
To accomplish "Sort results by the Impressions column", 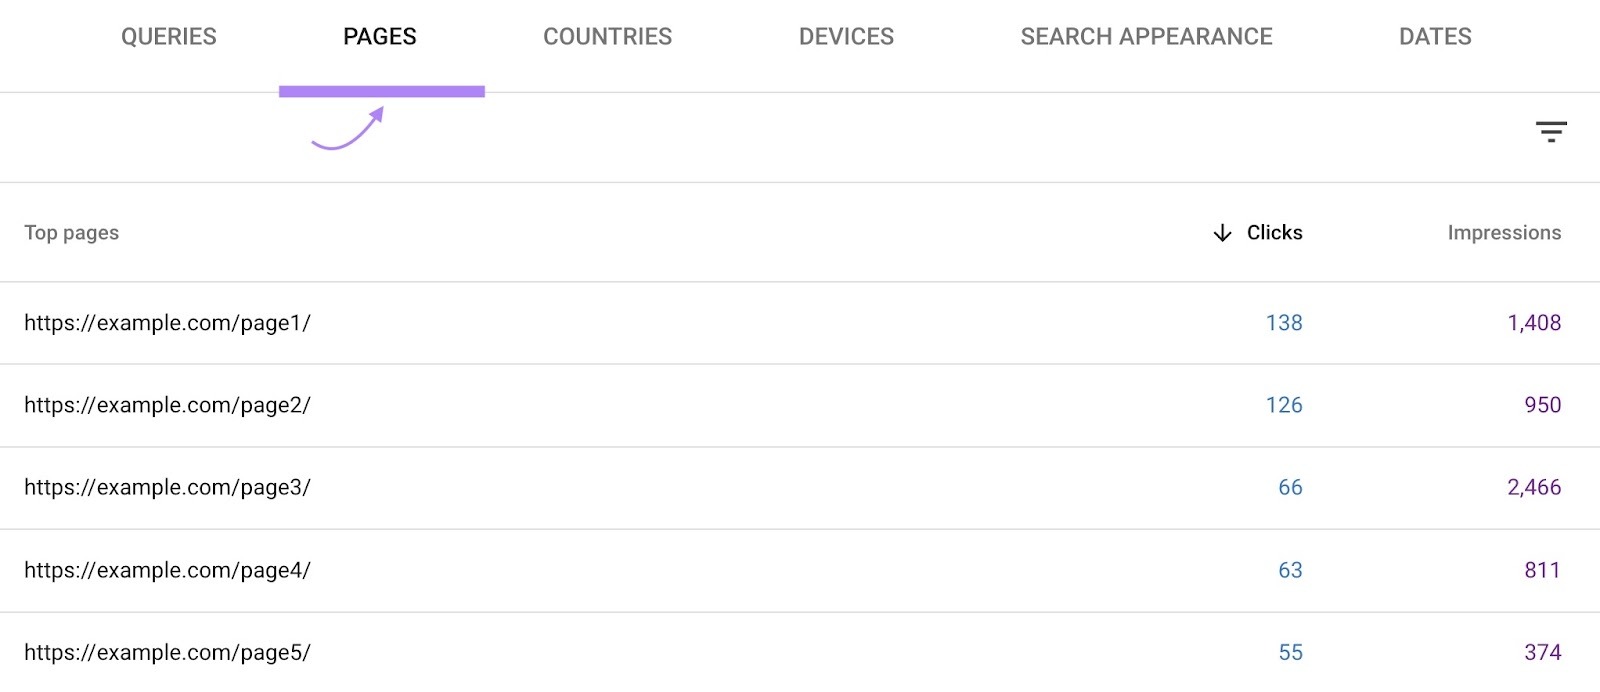I will click(x=1504, y=233).
